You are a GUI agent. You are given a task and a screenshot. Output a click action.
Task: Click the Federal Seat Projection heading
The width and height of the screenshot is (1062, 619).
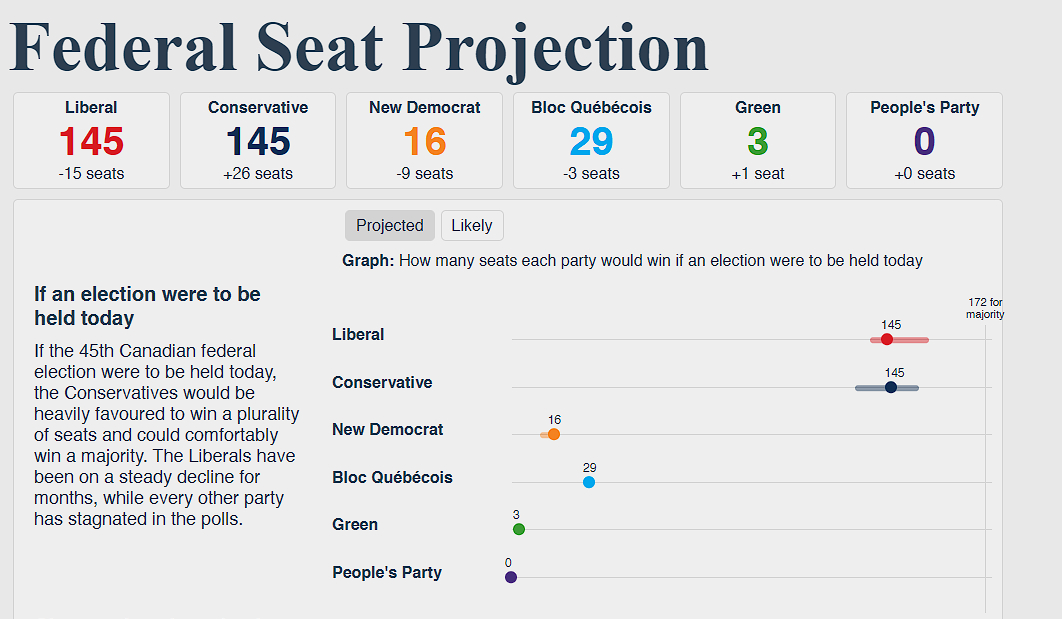pyautogui.click(x=359, y=47)
